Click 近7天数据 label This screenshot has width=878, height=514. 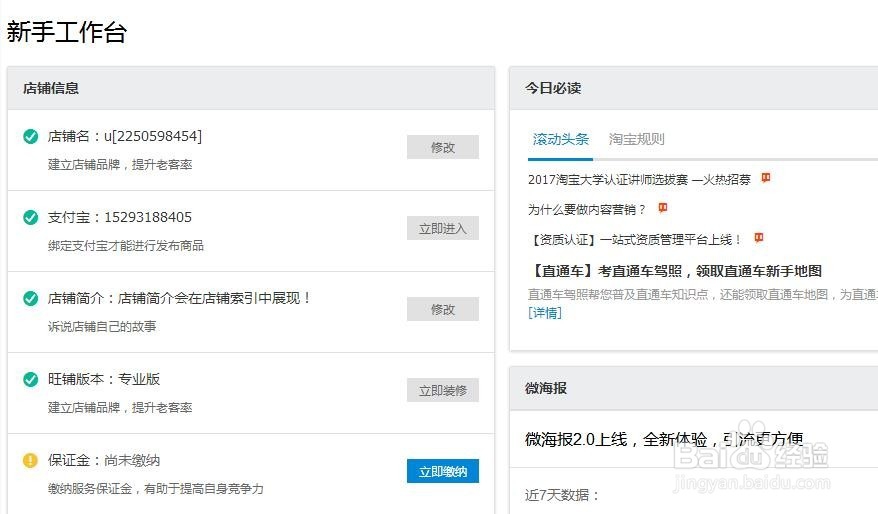[x=562, y=495]
